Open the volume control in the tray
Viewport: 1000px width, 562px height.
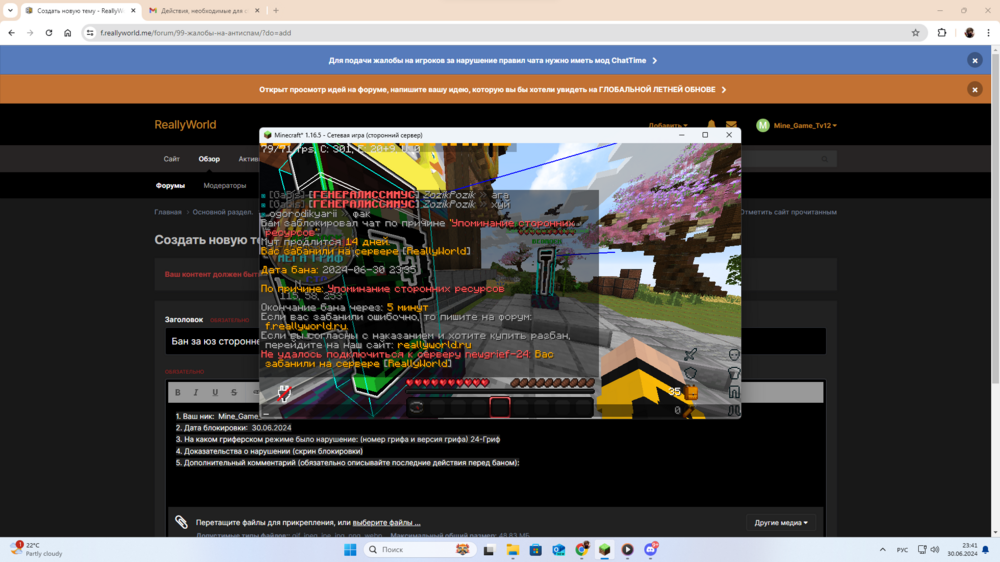click(935, 549)
